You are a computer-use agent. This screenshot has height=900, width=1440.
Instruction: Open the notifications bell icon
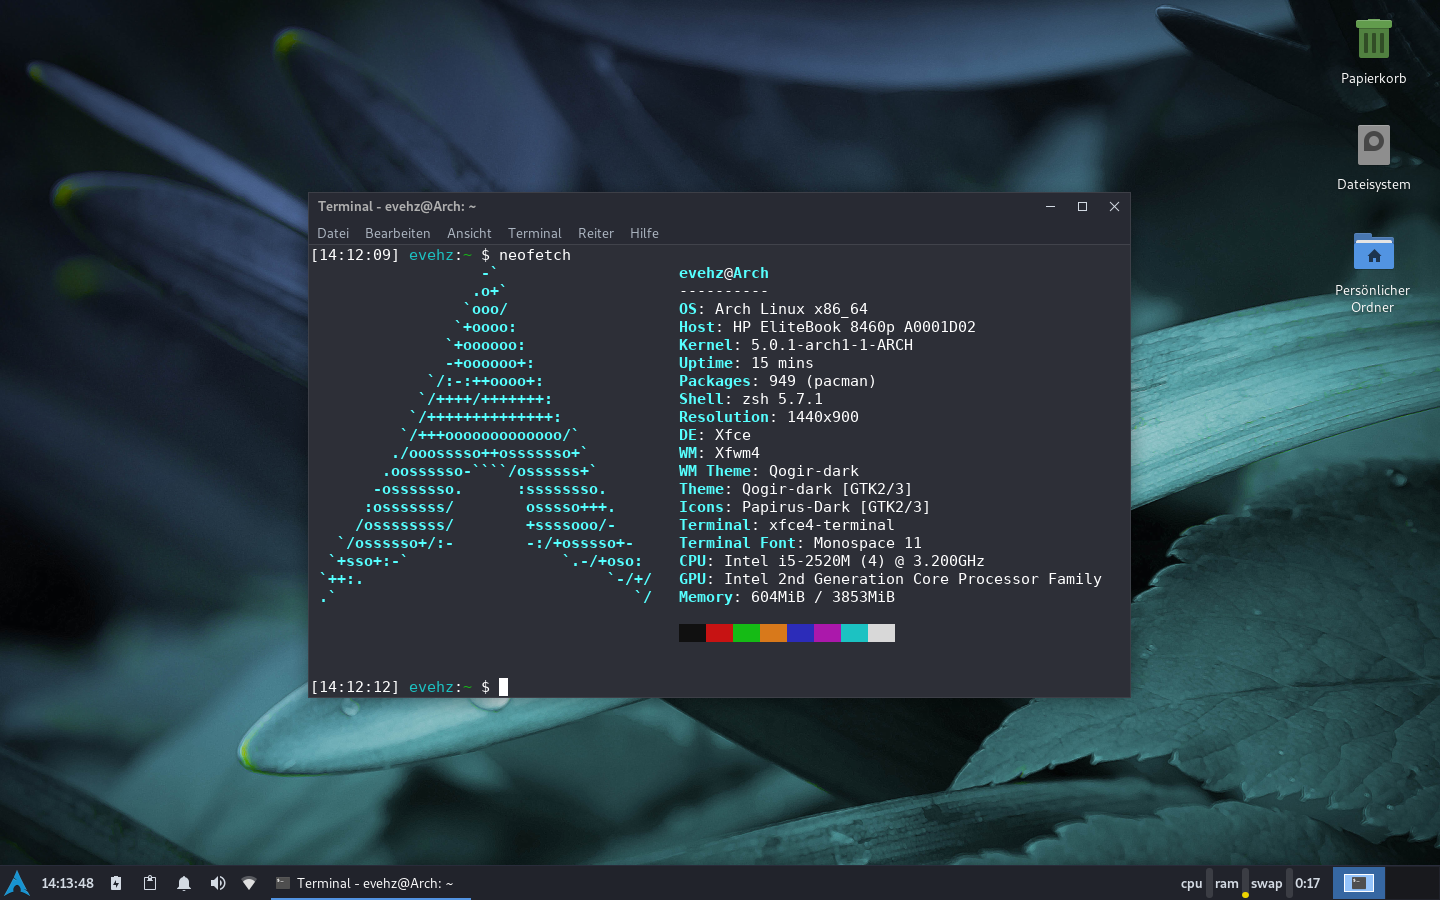pyautogui.click(x=184, y=883)
